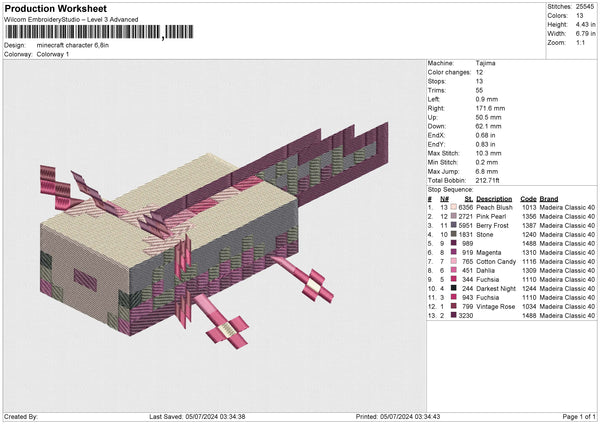Click the 'N#' column header

click(x=444, y=199)
